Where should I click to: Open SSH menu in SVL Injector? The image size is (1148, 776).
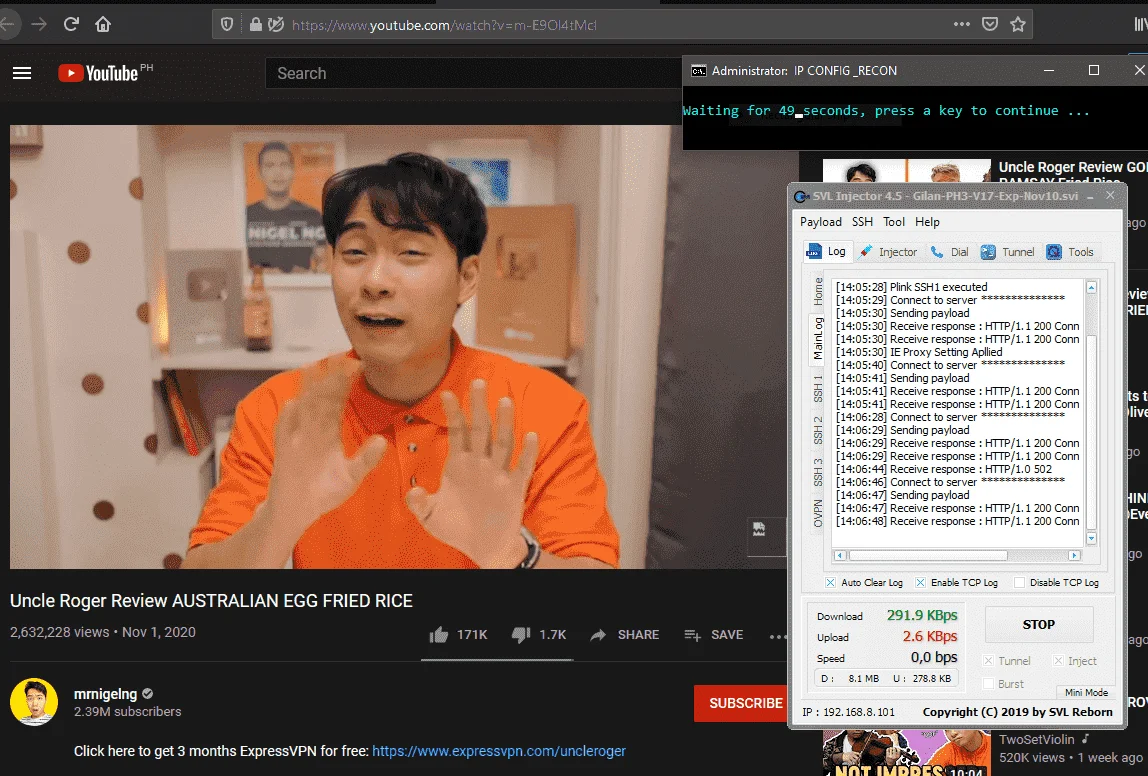(862, 222)
